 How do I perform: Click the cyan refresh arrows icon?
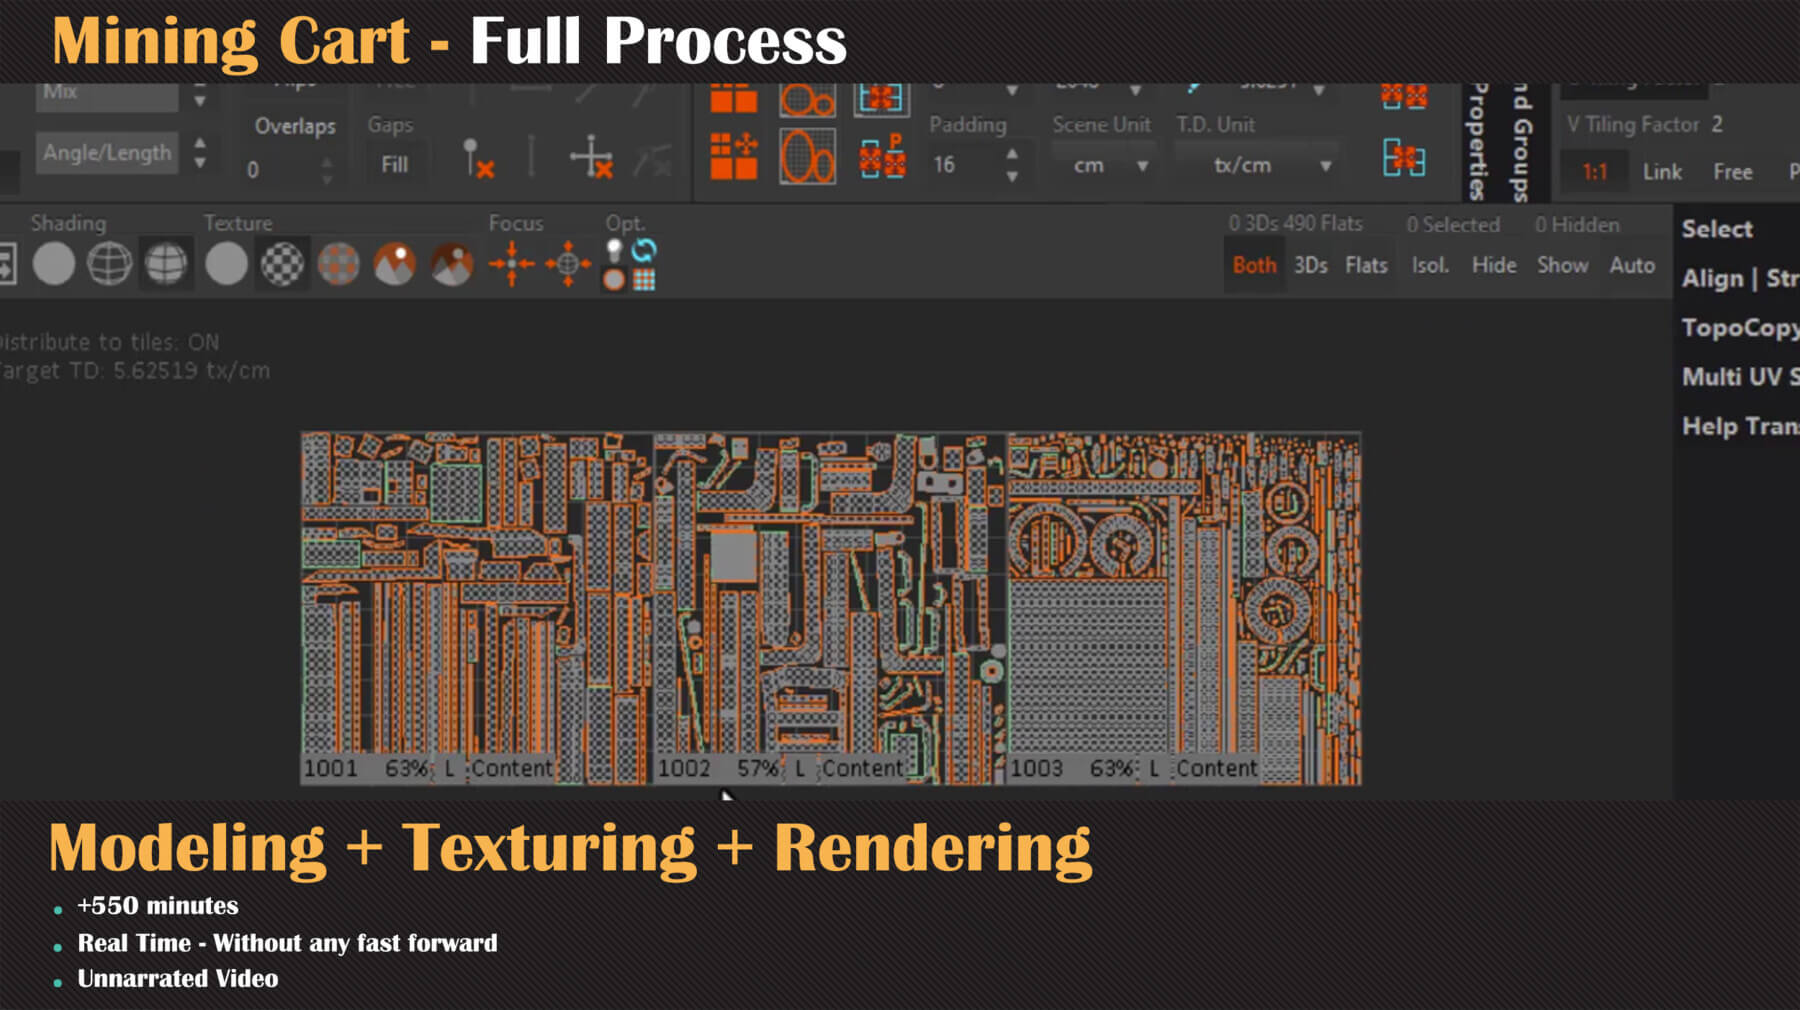pyautogui.click(x=644, y=250)
